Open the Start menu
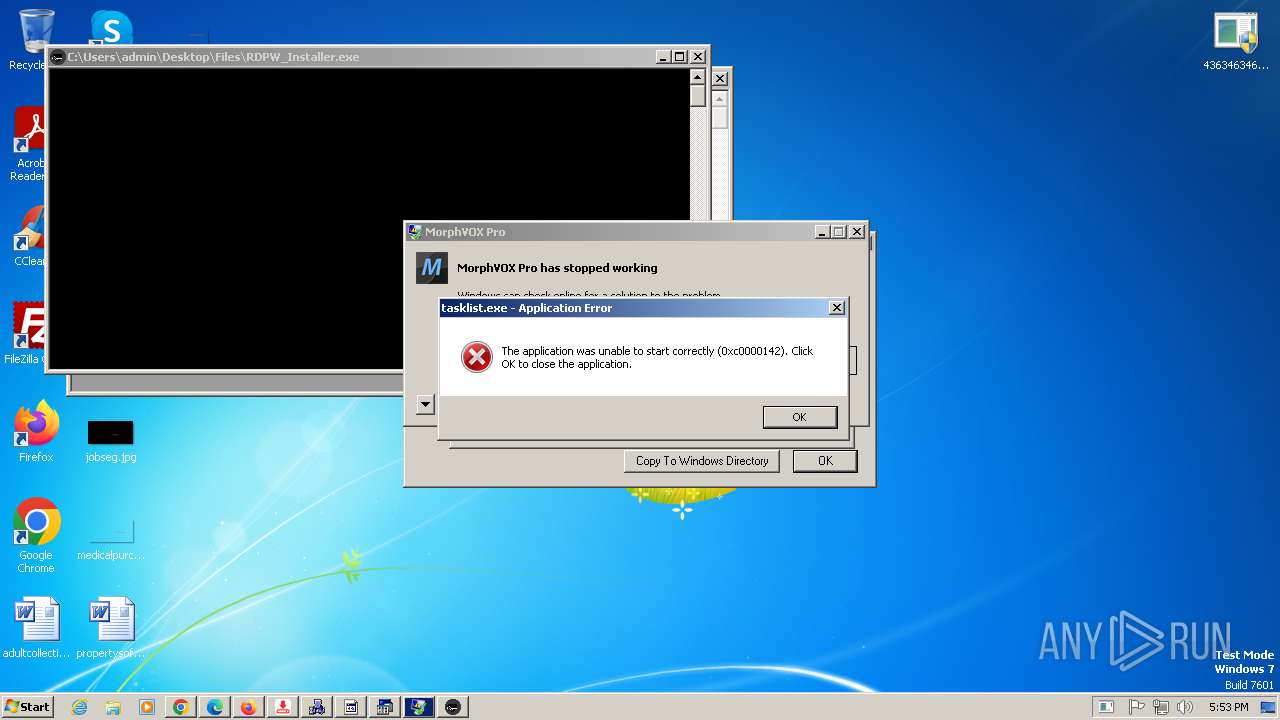This screenshot has height=720, width=1280. pos(27,707)
